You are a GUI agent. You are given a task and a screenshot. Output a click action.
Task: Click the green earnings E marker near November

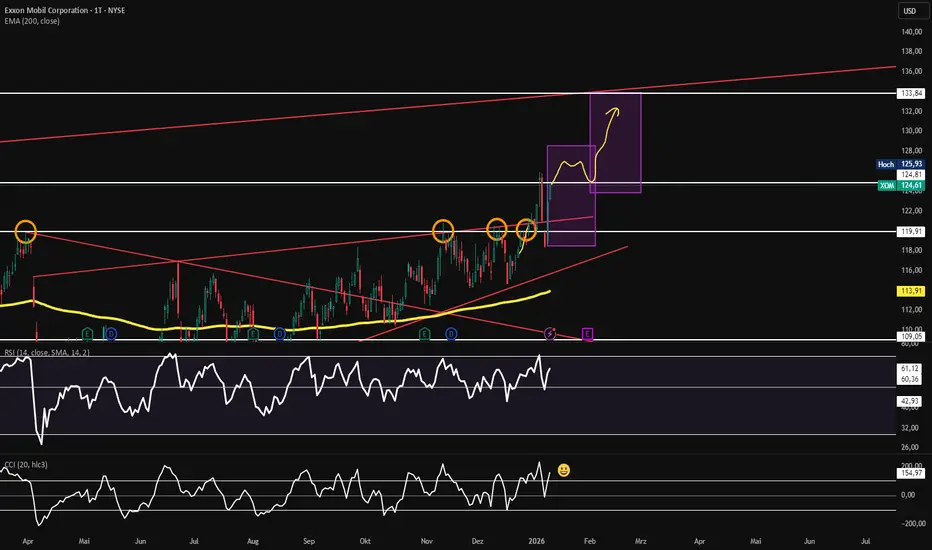click(424, 334)
